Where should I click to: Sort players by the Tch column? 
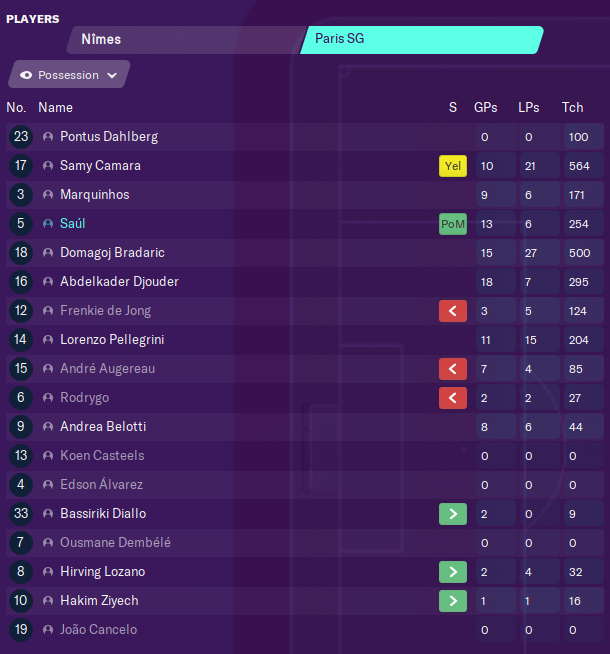(572, 108)
